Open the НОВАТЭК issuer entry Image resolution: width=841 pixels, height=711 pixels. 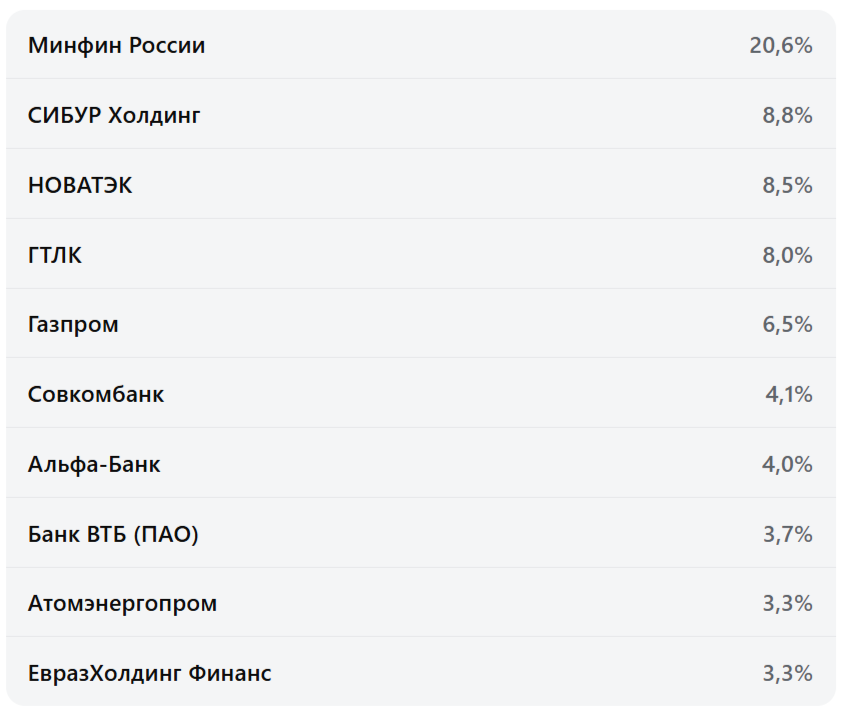tap(80, 185)
